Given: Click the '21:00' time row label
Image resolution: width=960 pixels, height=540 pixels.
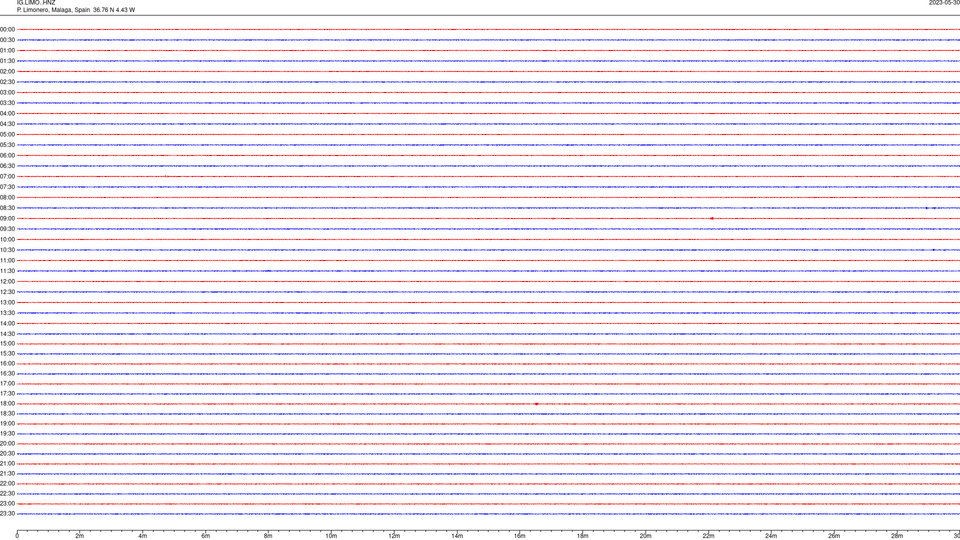Looking at the screenshot, I should pyautogui.click(x=7, y=463).
